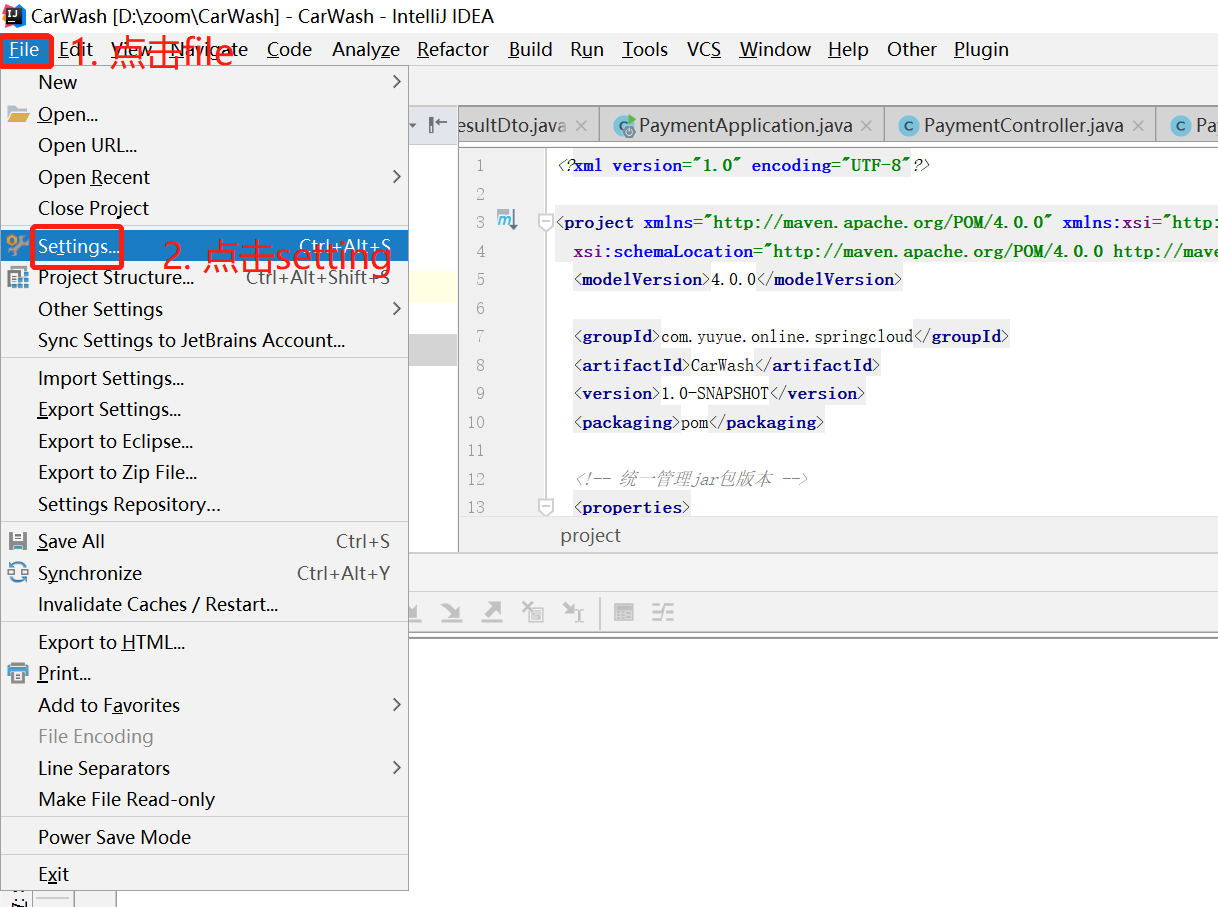This screenshot has width=1218, height=907.
Task: Open the VCS menu
Action: tap(704, 49)
